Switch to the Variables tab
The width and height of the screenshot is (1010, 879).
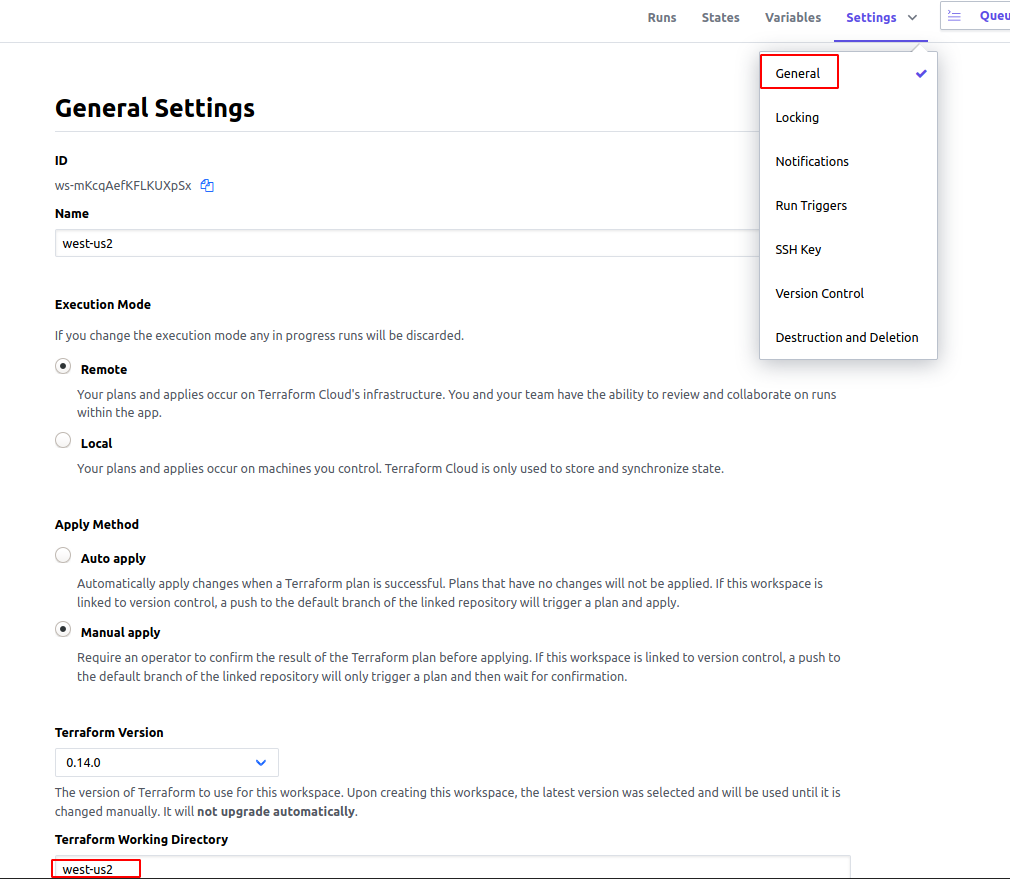793,17
